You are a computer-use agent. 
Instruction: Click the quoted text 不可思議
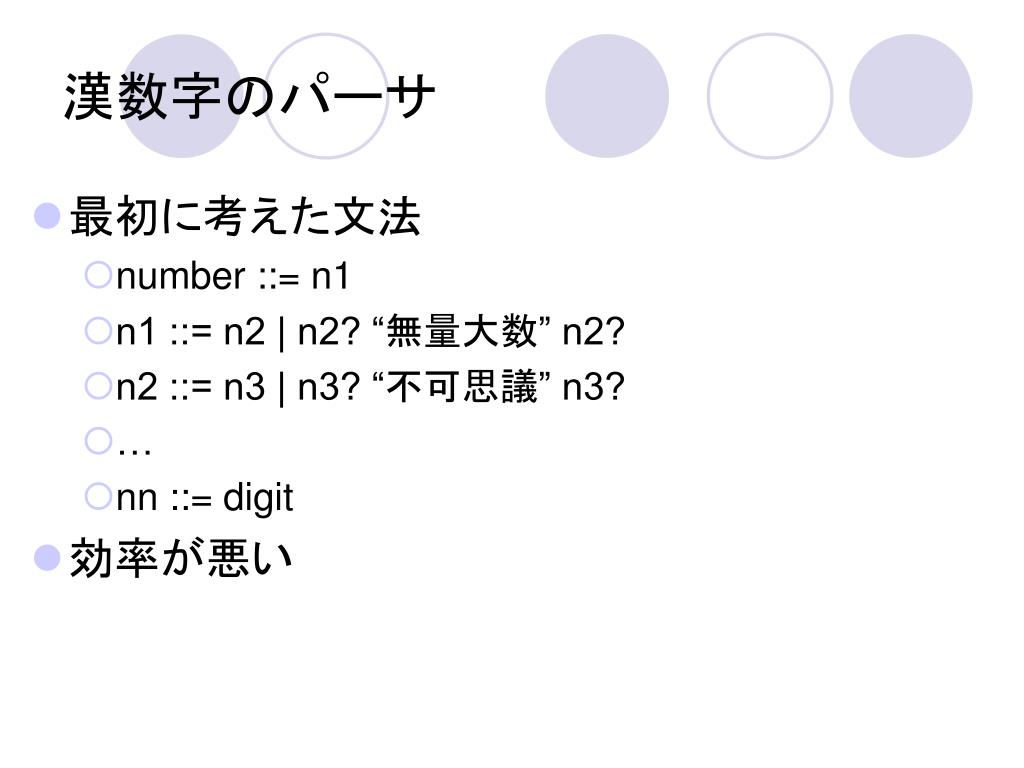click(462, 386)
